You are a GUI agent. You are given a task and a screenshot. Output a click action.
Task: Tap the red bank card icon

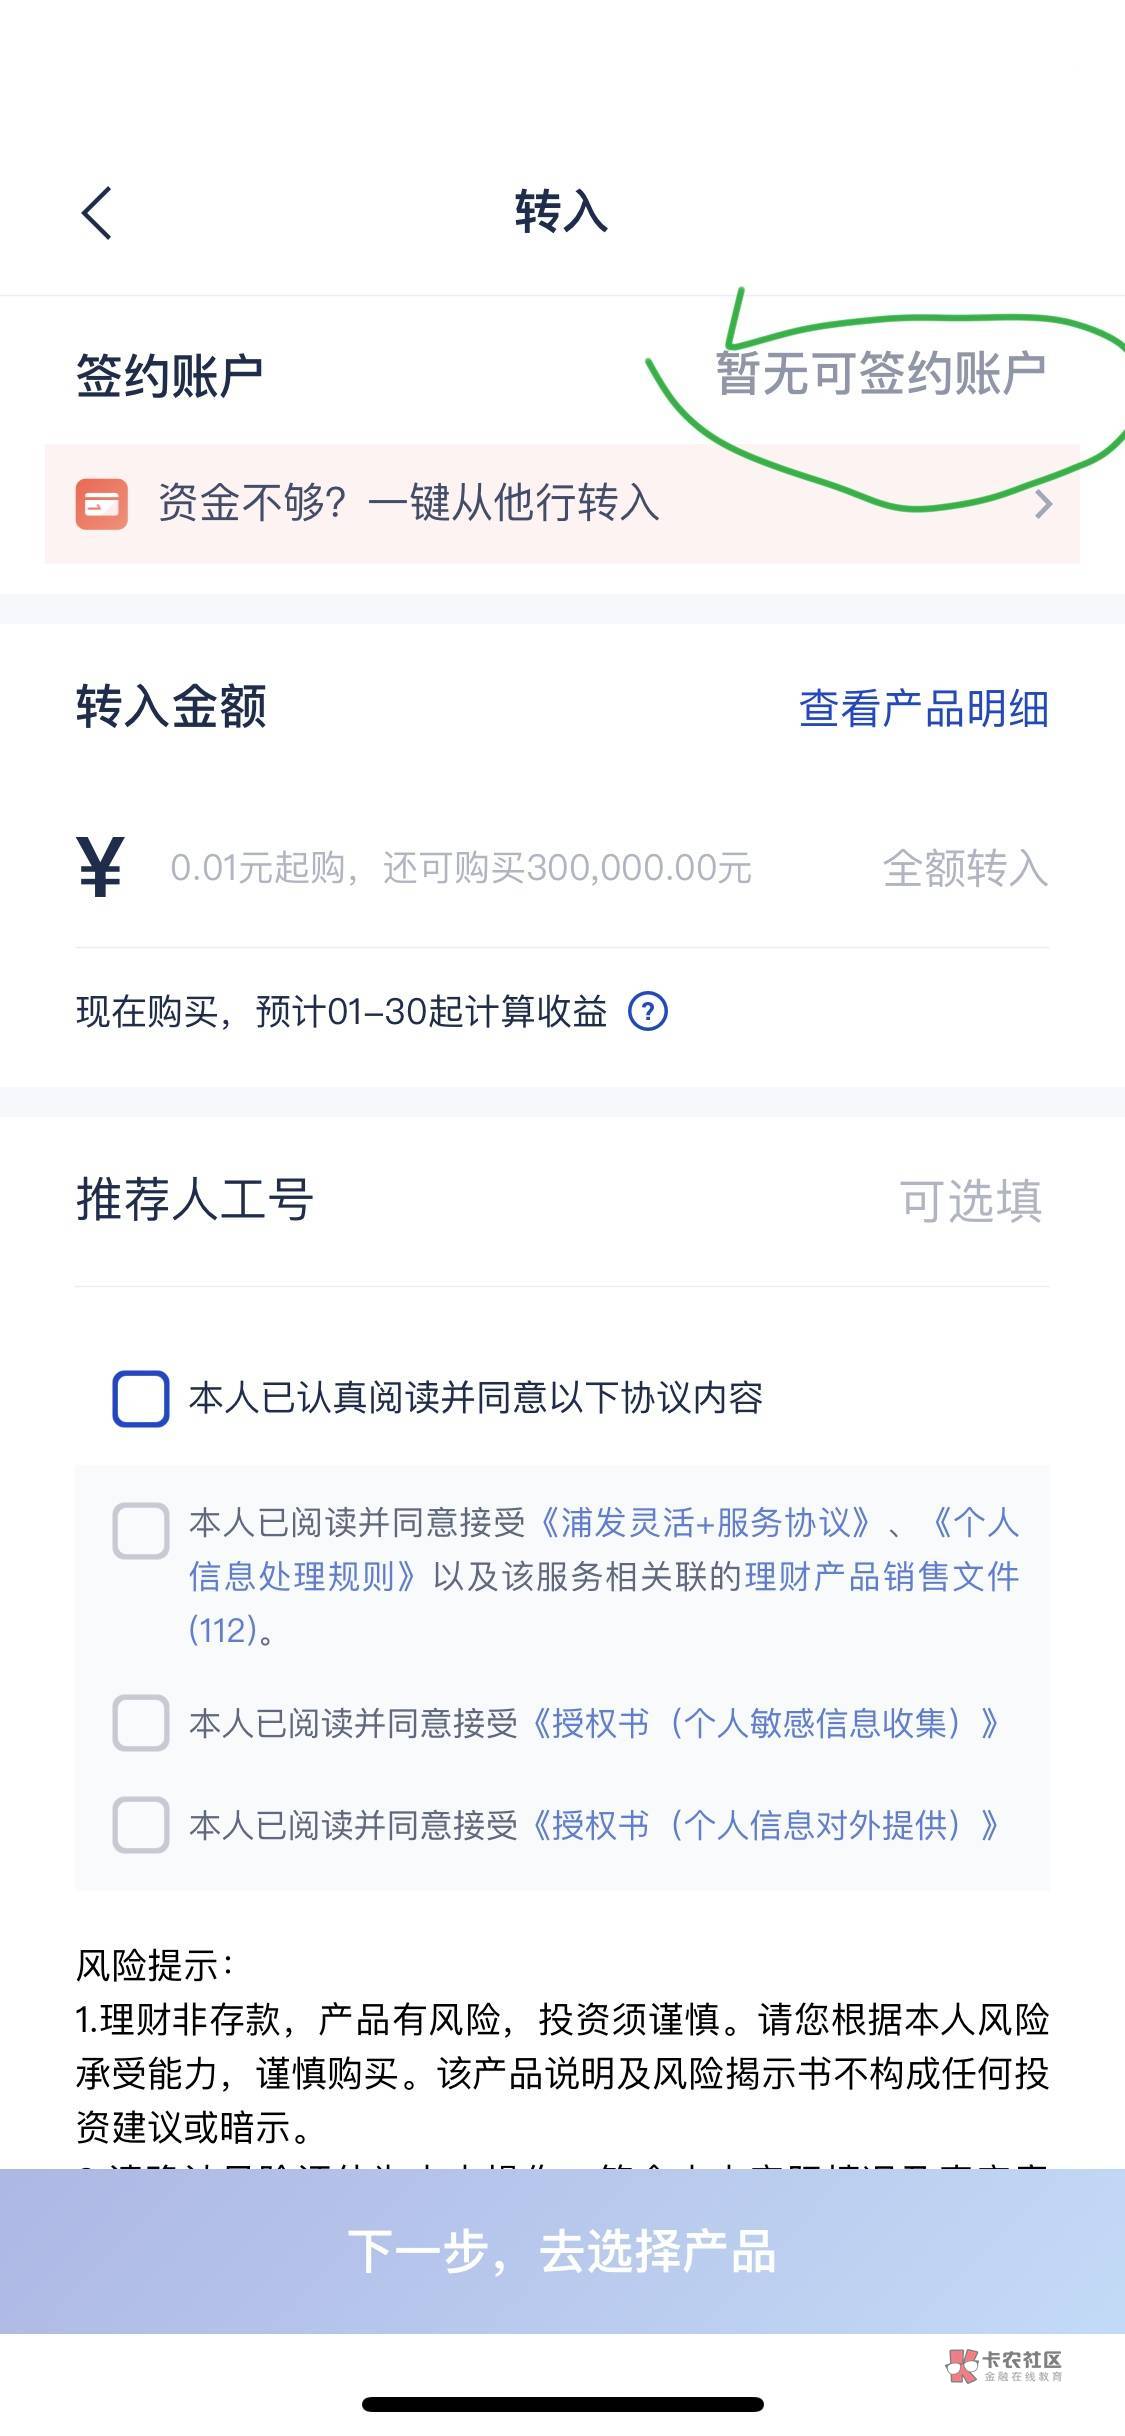102,503
